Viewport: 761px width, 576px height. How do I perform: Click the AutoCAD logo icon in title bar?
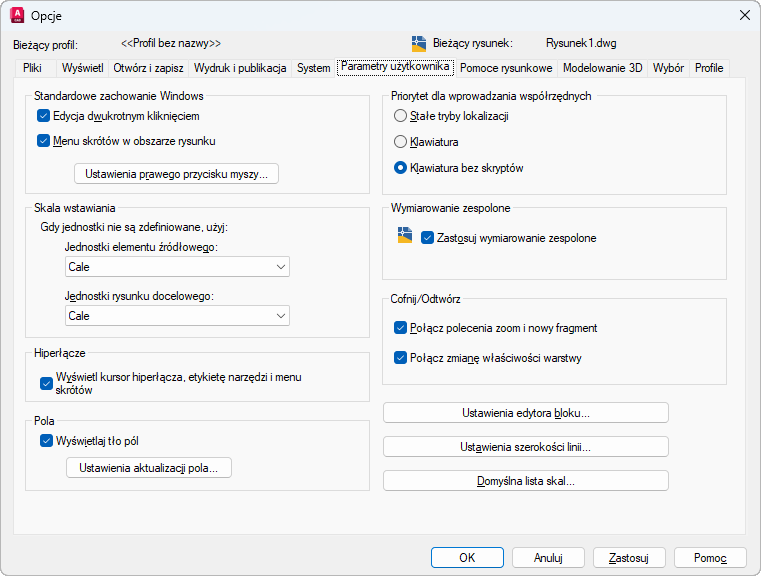[x=17, y=15]
